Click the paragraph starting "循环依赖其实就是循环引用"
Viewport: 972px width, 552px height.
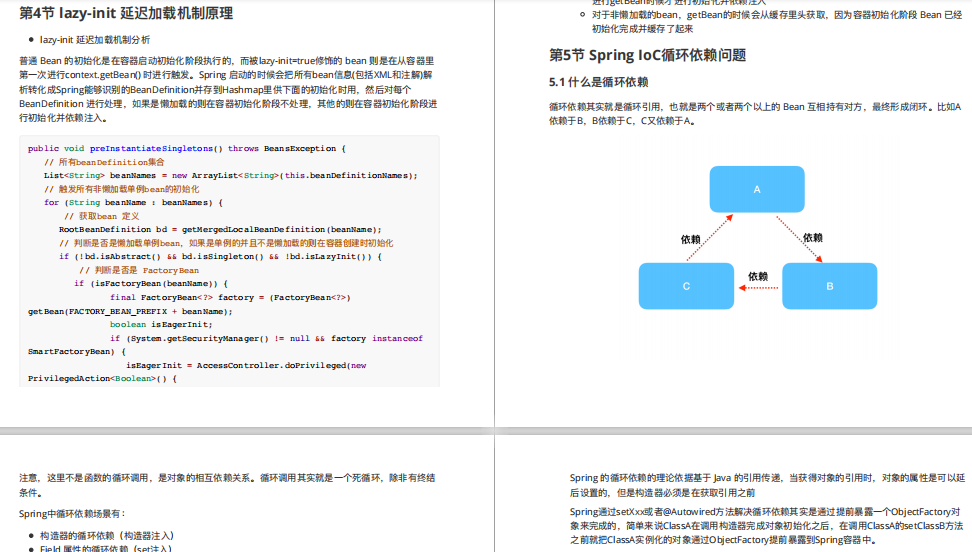755,114
